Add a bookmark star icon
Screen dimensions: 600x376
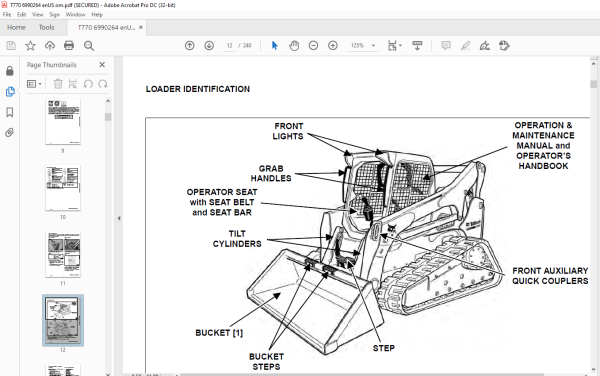30,46
